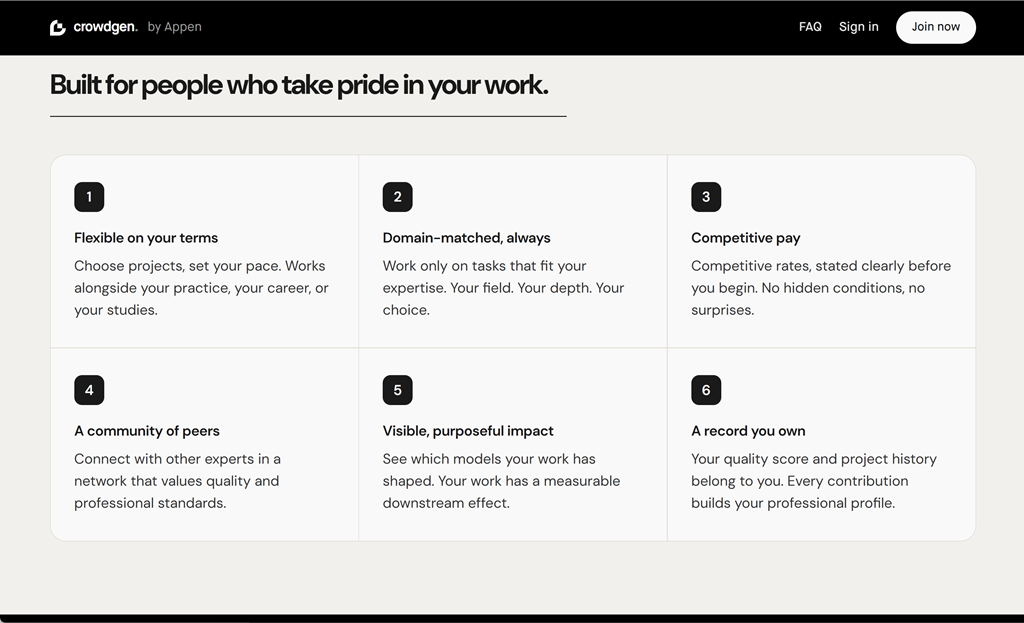Image resolution: width=1024 pixels, height=623 pixels.
Task: Click the Join now button
Action: pos(936,27)
